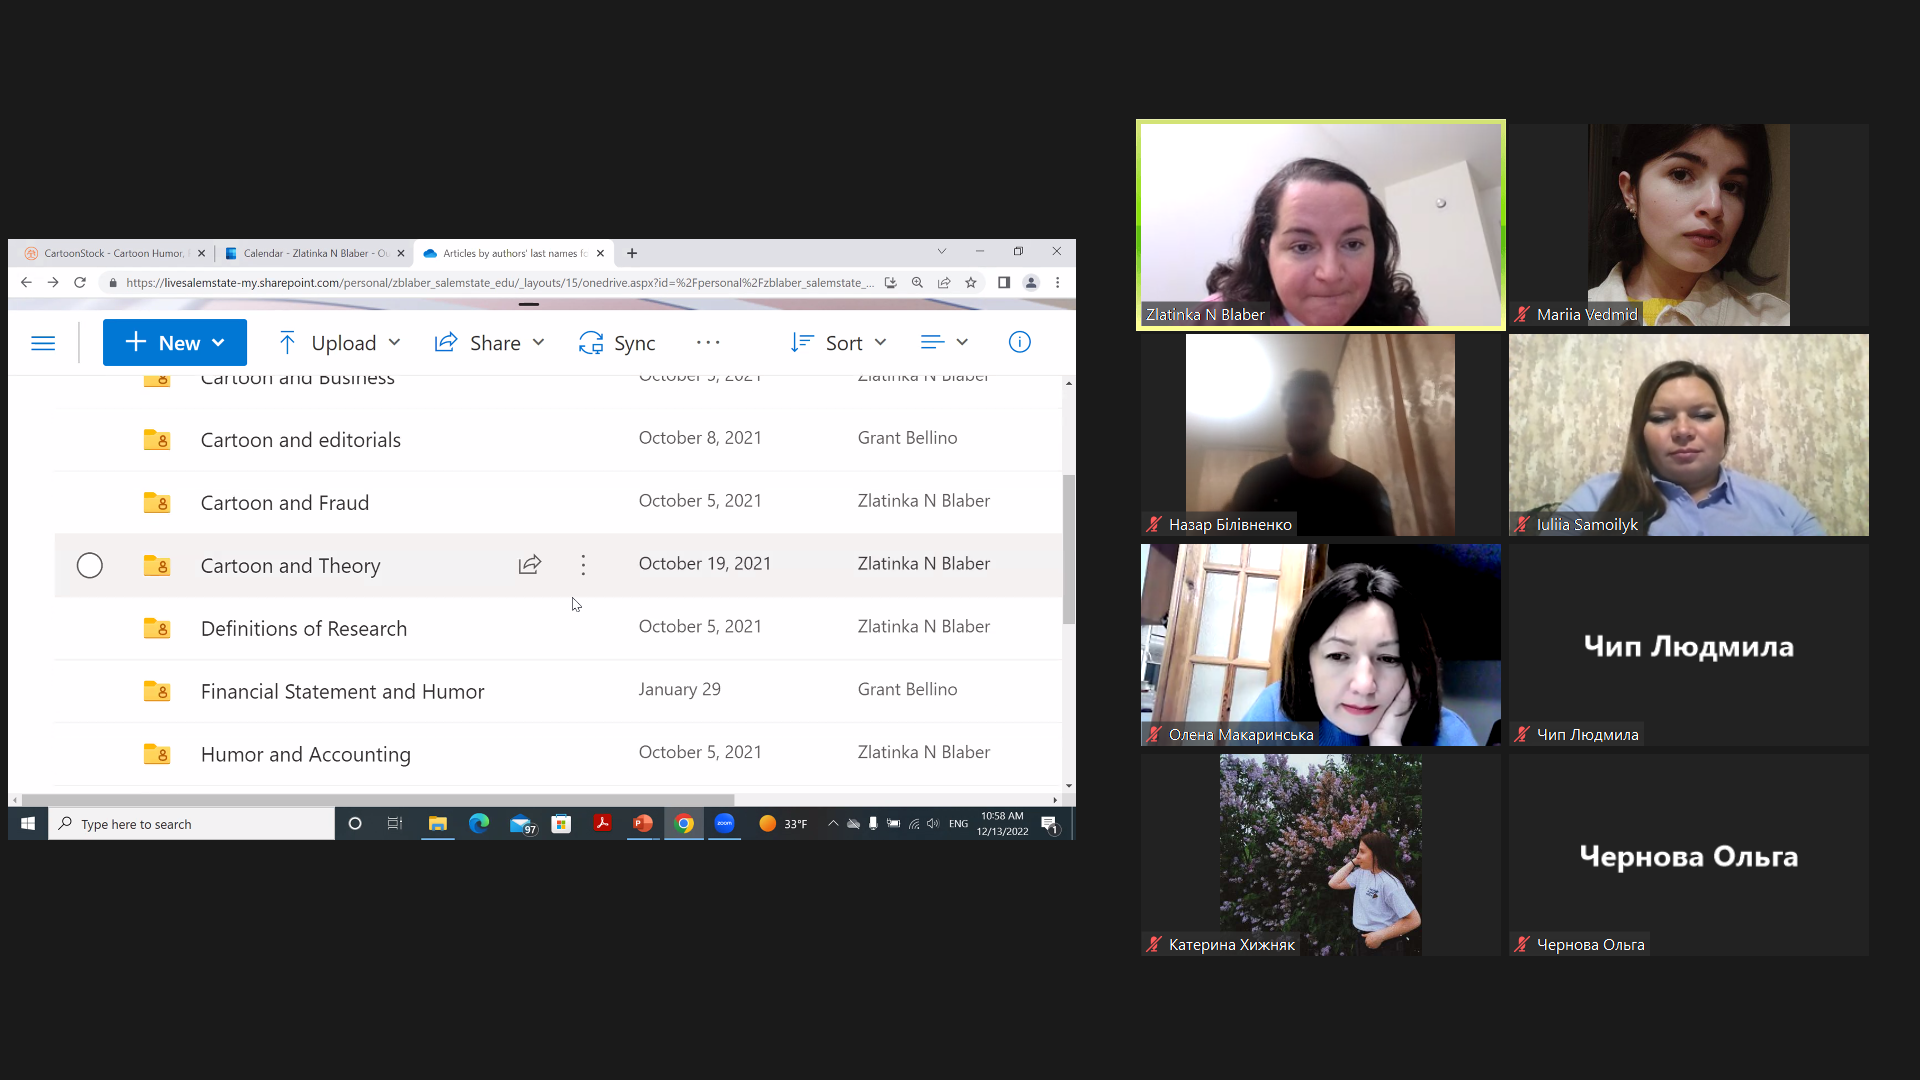Screen dimensions: 1920x1080
Task: Open the Cartoon and editorials folder
Action: pos(300,440)
